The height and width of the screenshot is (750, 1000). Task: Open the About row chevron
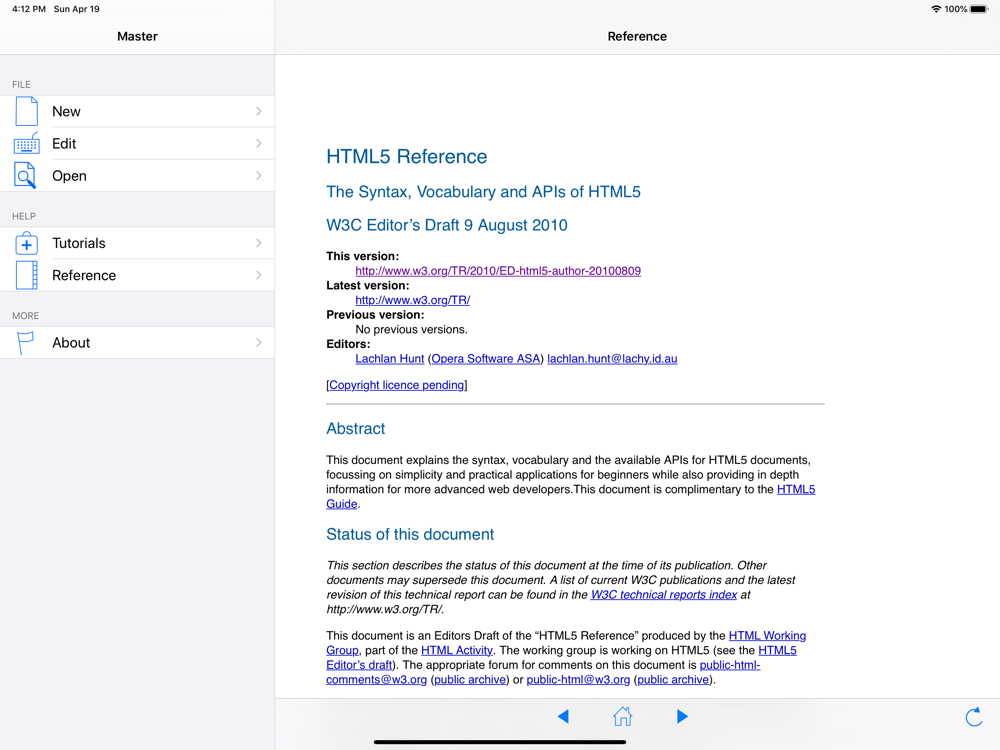pos(258,342)
